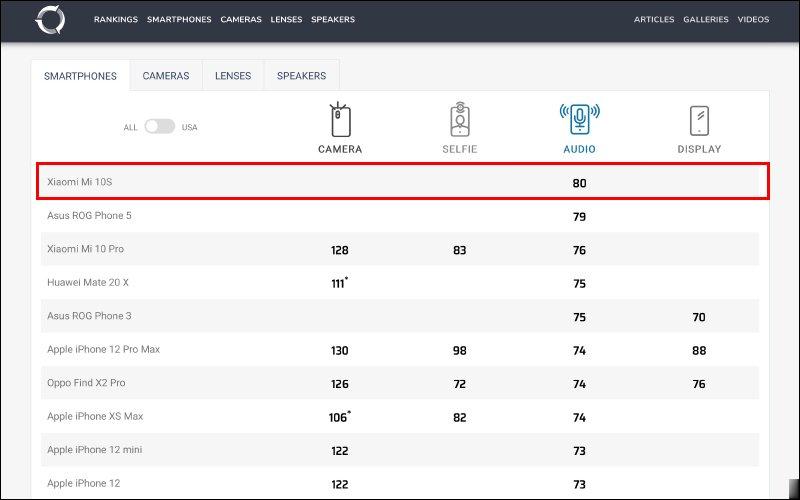Switch to the SPEAKERS tab

[x=302, y=76]
